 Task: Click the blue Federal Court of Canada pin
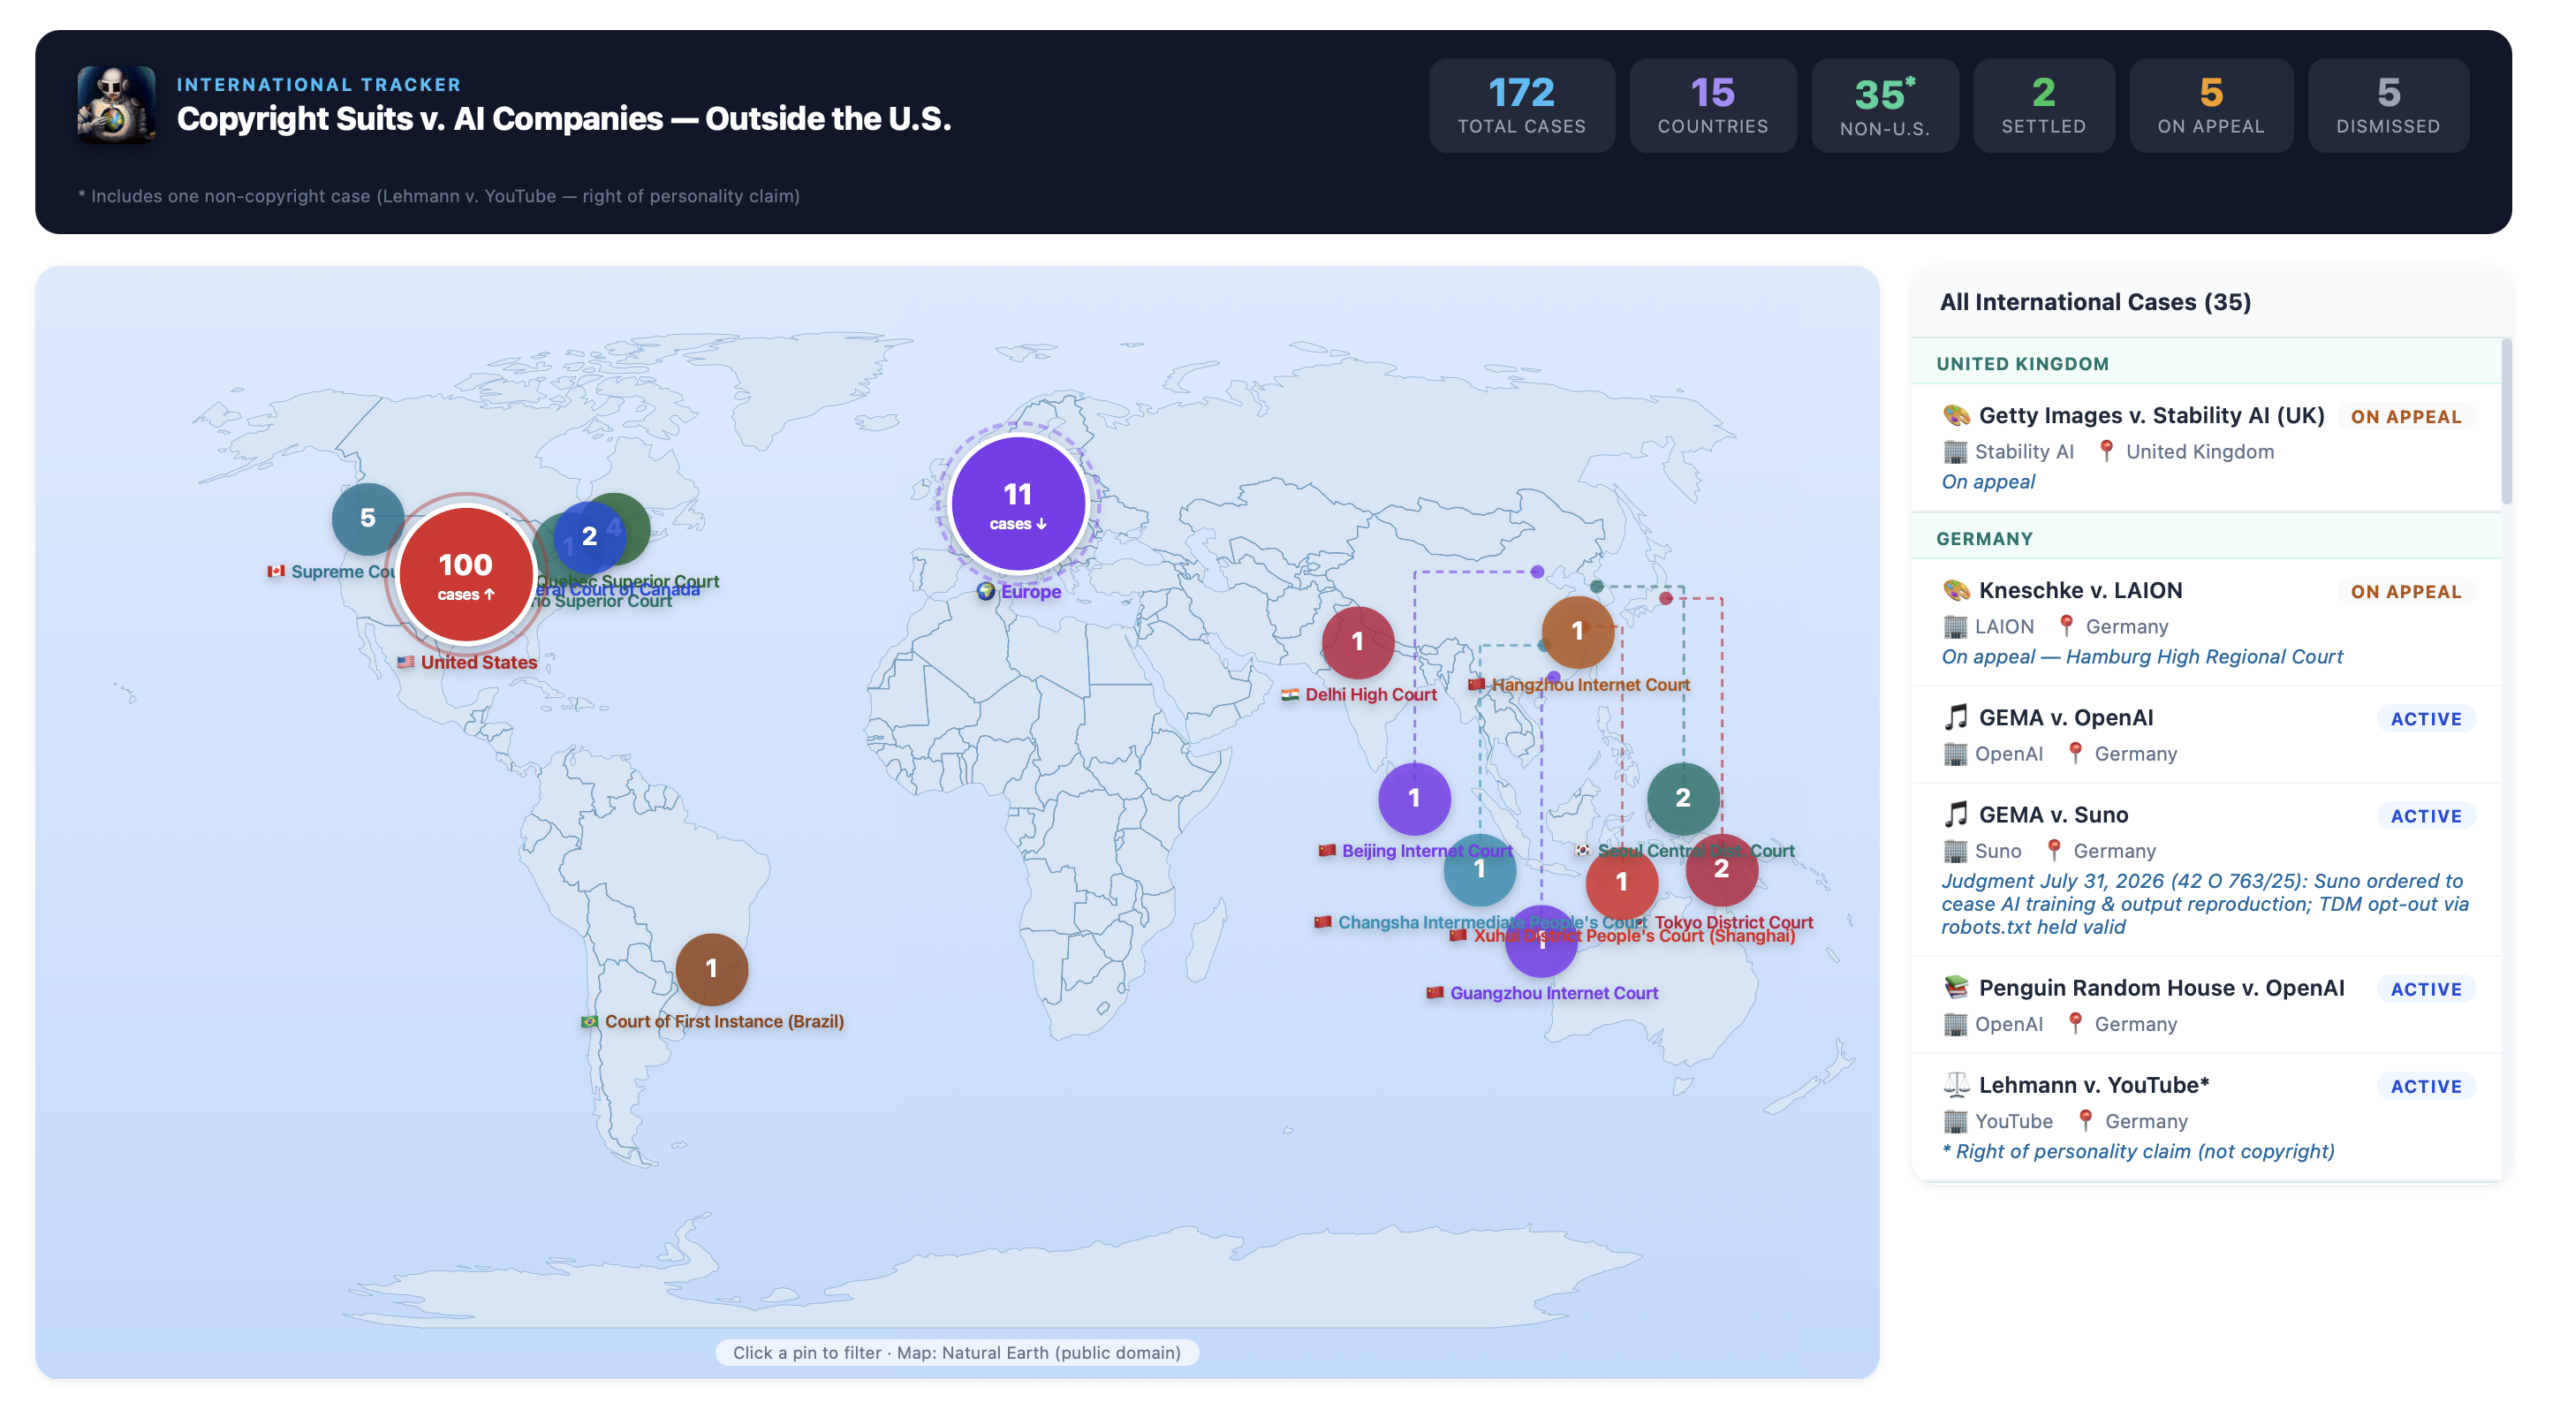[589, 536]
